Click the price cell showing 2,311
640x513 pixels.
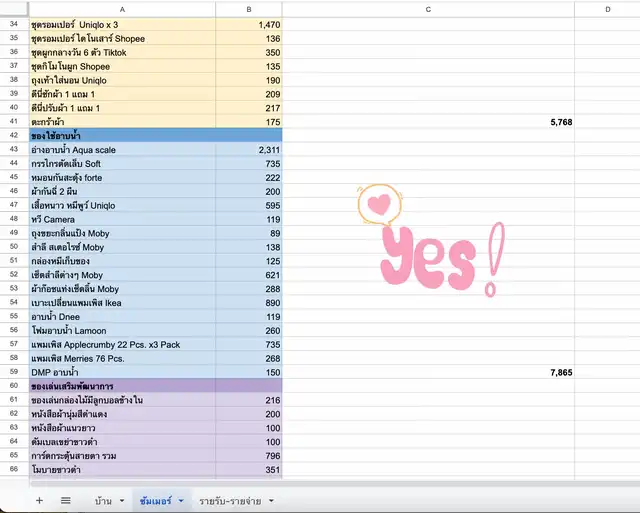click(248, 150)
